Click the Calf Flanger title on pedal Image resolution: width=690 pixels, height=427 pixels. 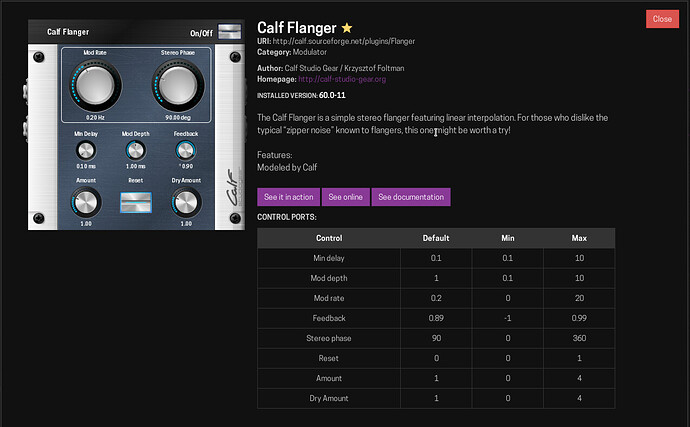68,32
